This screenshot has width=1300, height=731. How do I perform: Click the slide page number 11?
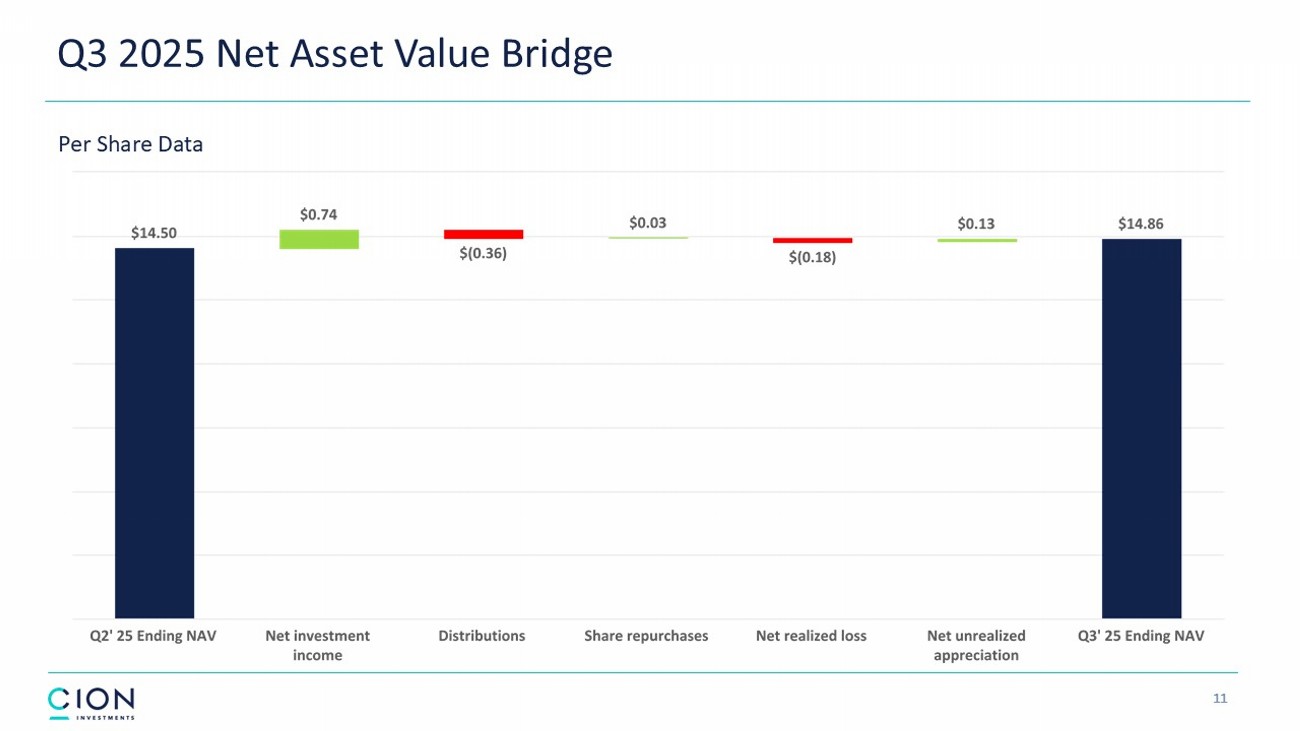[1219, 698]
